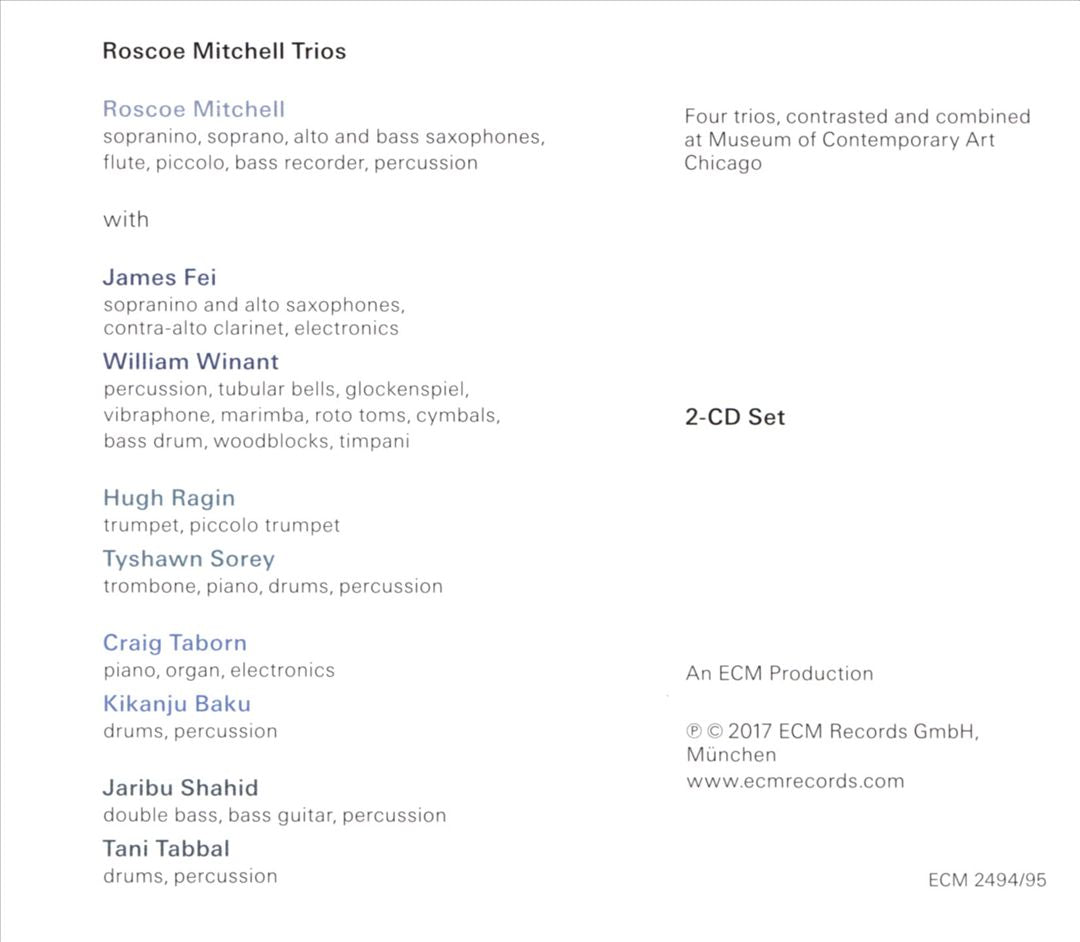
Task: Click the Craig Taborn name
Action: (x=175, y=643)
